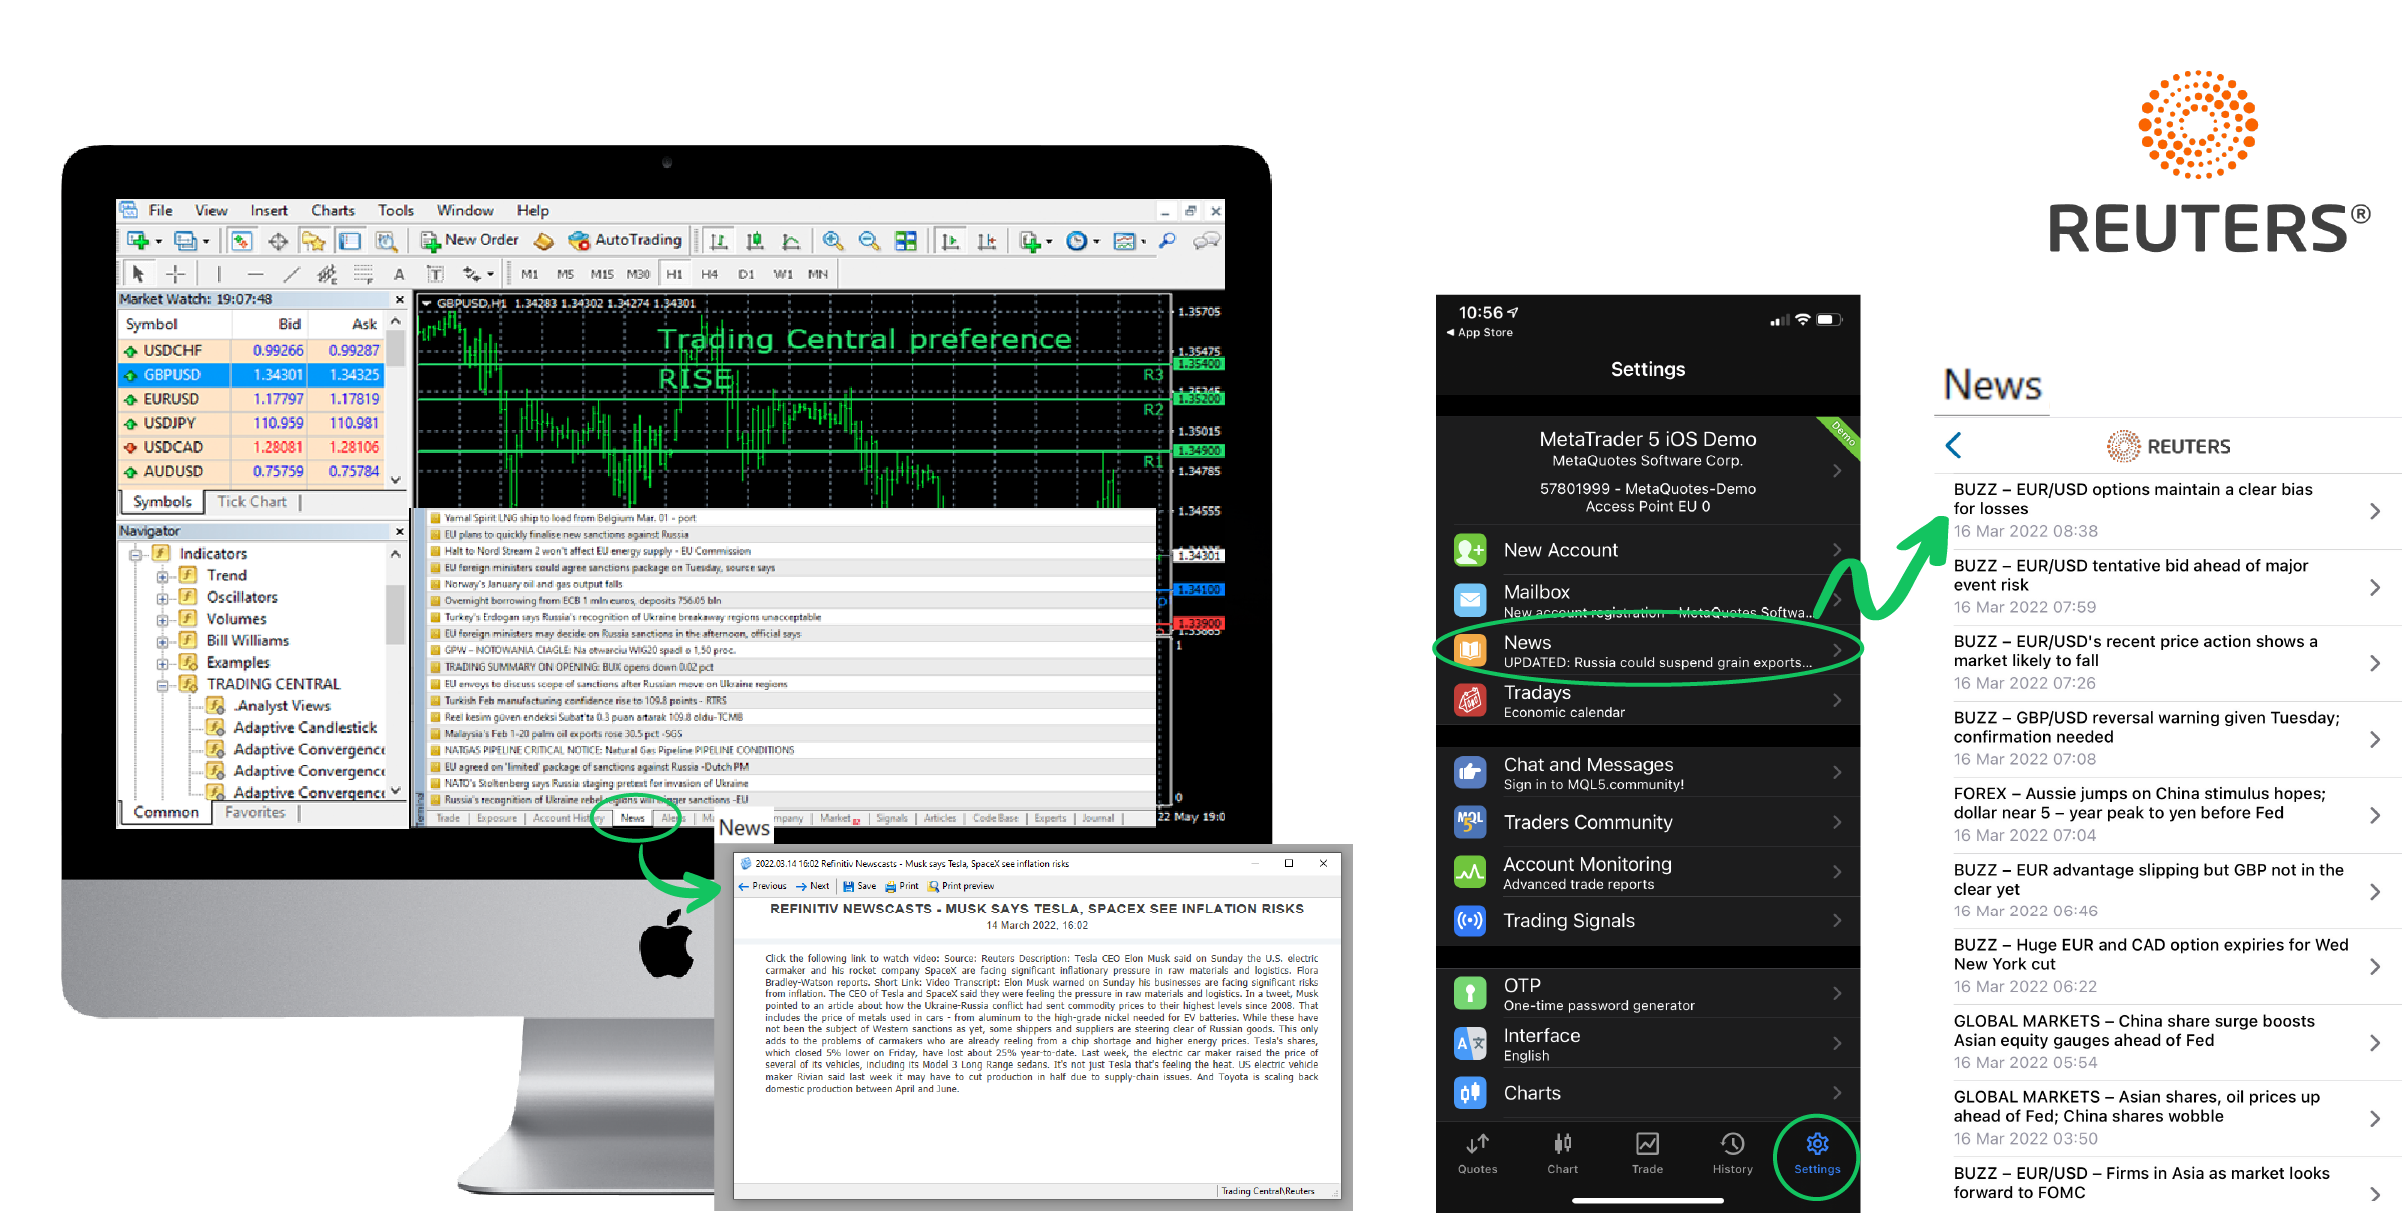Viewport: 2403px width, 1216px height.
Task: Select the text label 'T' tool
Action: pos(435,274)
